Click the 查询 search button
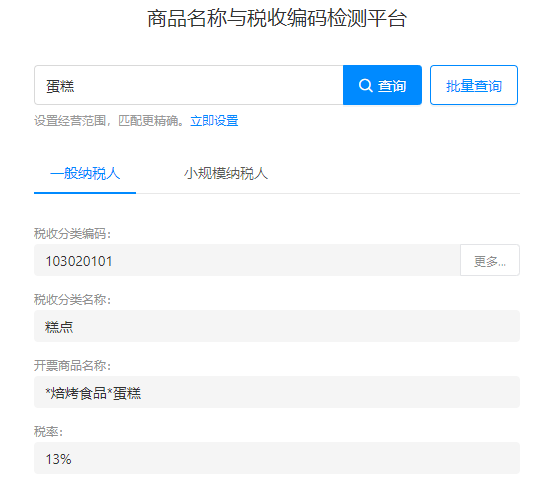 [x=382, y=85]
